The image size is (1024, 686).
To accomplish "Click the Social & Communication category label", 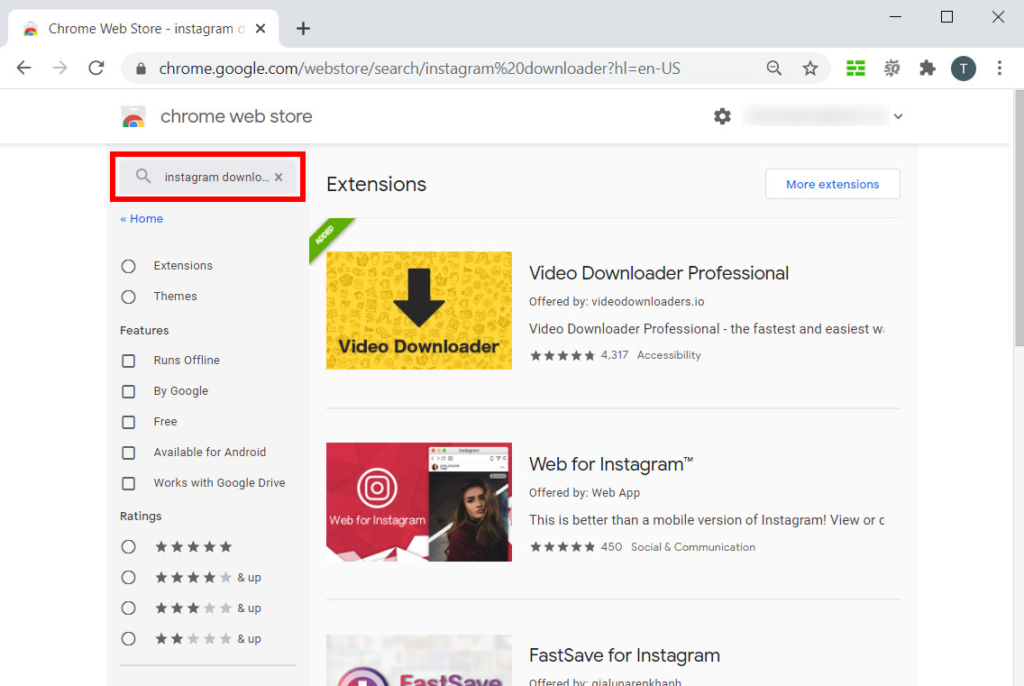I will 693,547.
